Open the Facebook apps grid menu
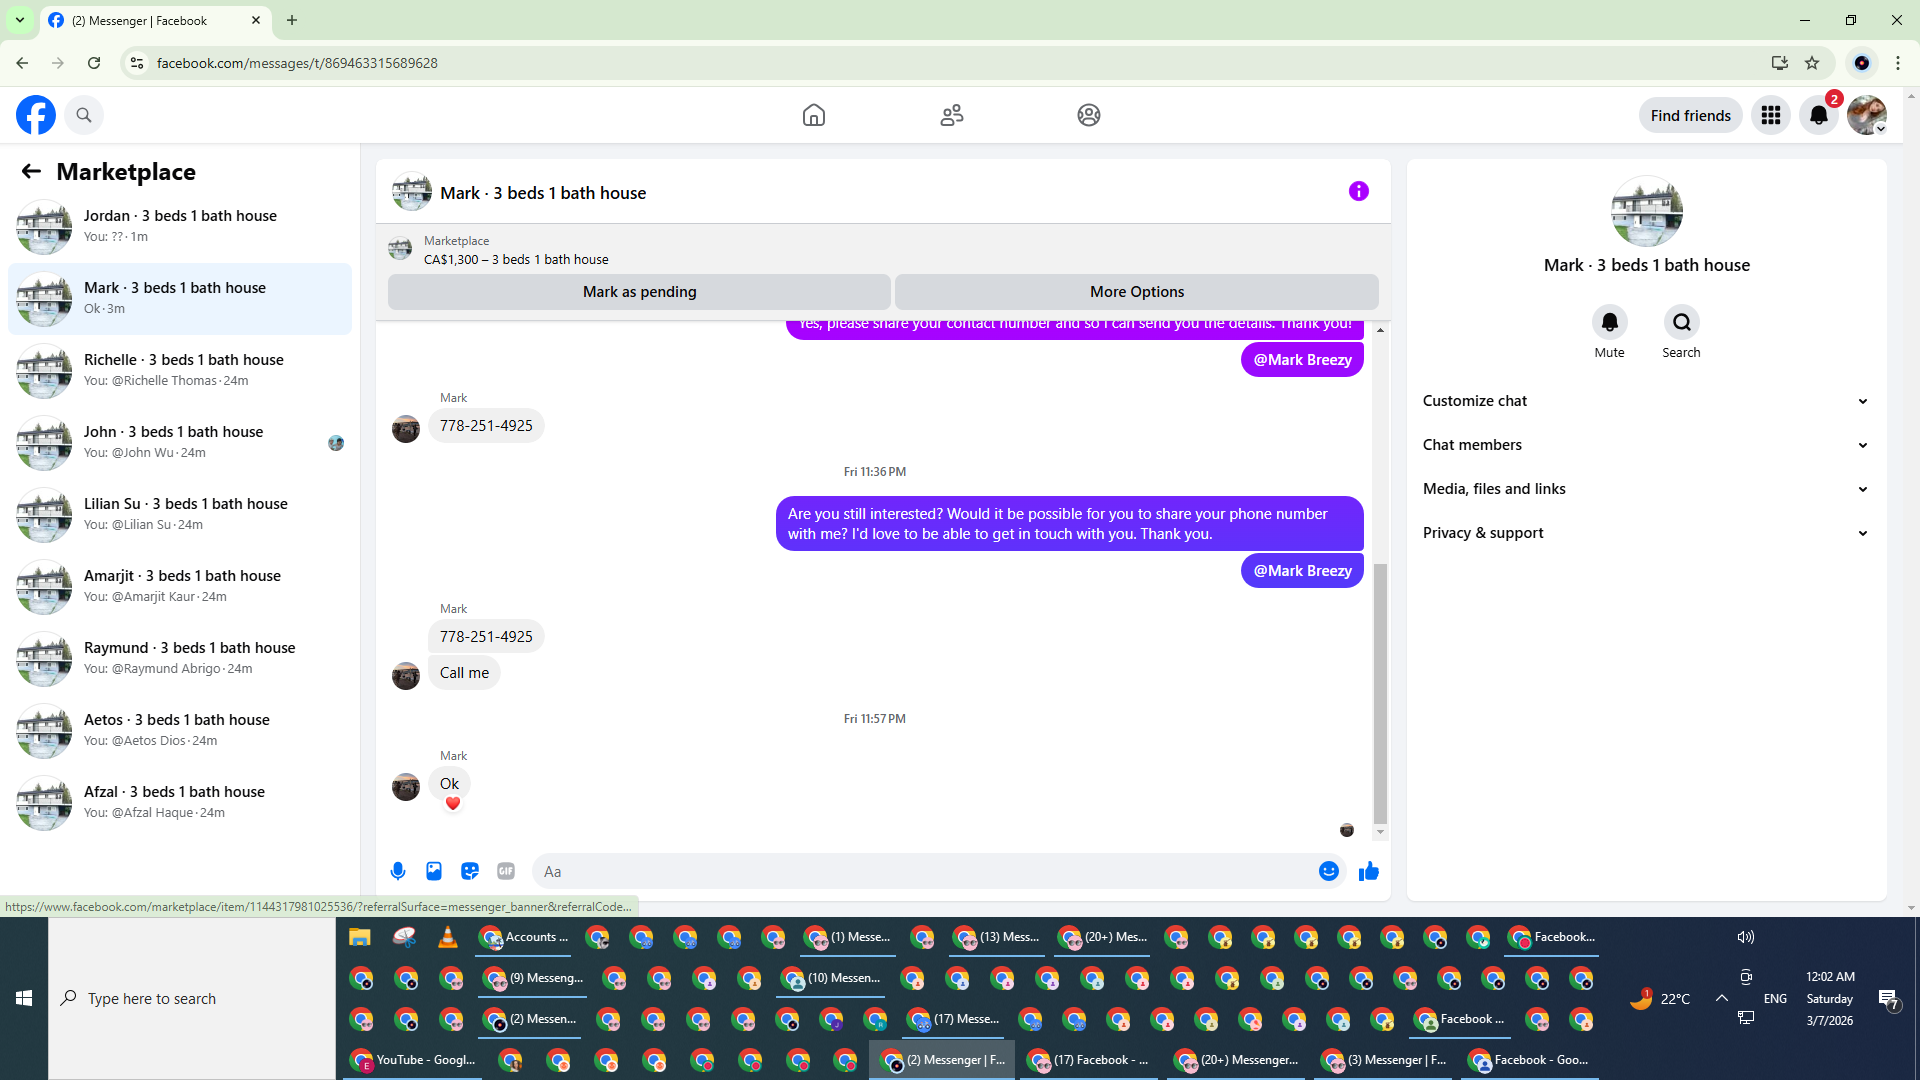 (1770, 115)
